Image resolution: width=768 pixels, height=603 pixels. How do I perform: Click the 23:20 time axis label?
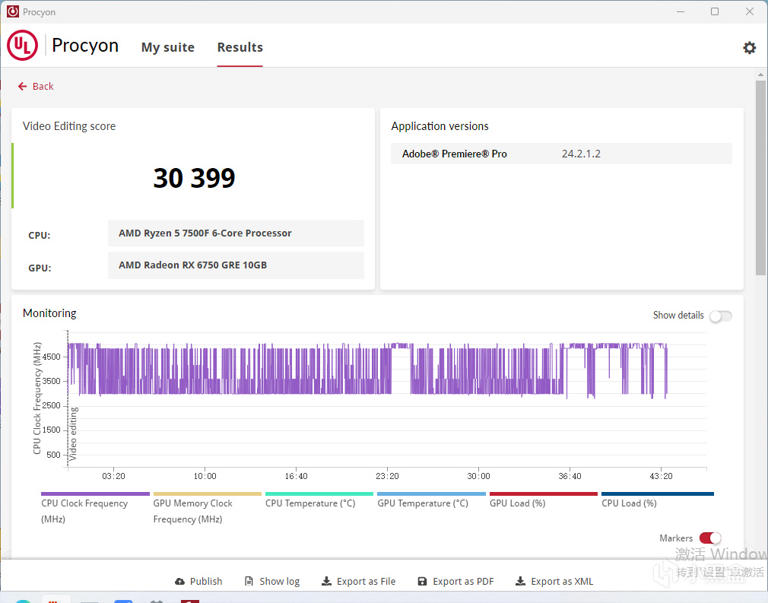(387, 476)
